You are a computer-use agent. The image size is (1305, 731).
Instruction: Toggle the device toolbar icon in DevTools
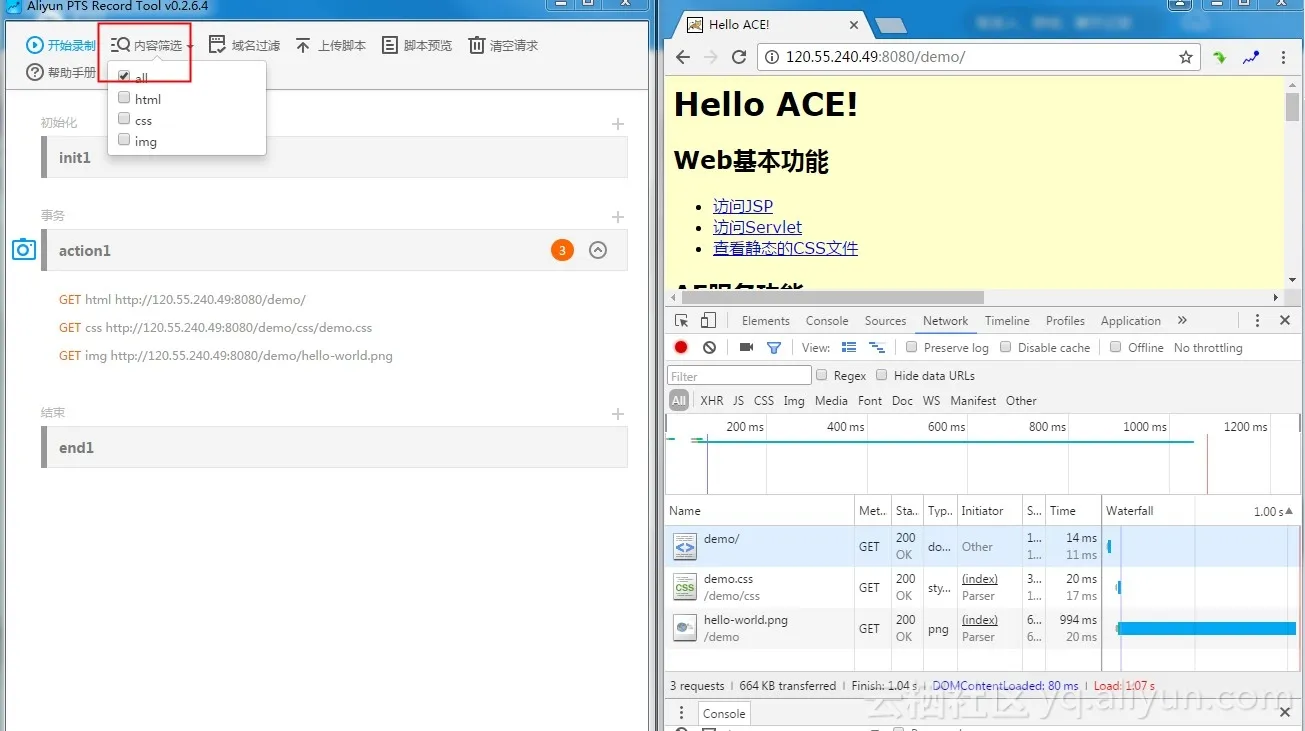coord(708,321)
